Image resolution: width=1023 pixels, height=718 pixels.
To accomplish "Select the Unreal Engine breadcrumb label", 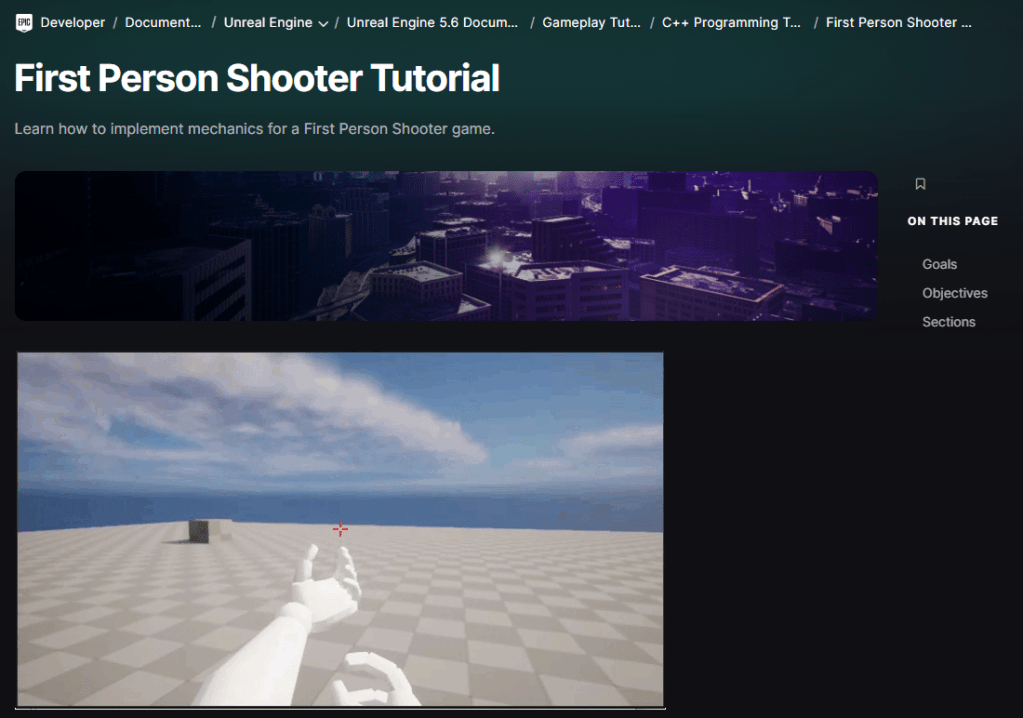I will [267, 22].
